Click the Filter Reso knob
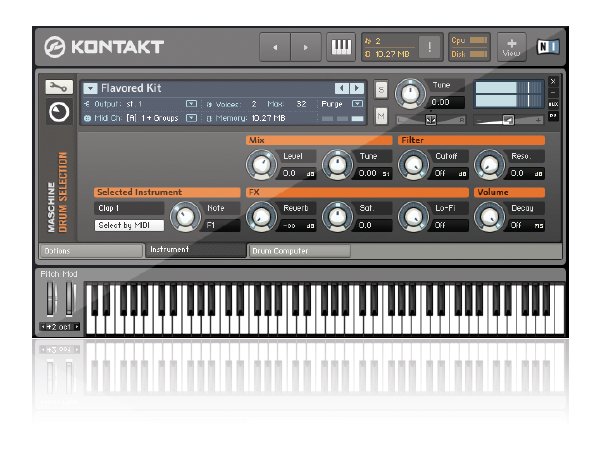This screenshot has height=470, width=600. pyautogui.click(x=489, y=165)
